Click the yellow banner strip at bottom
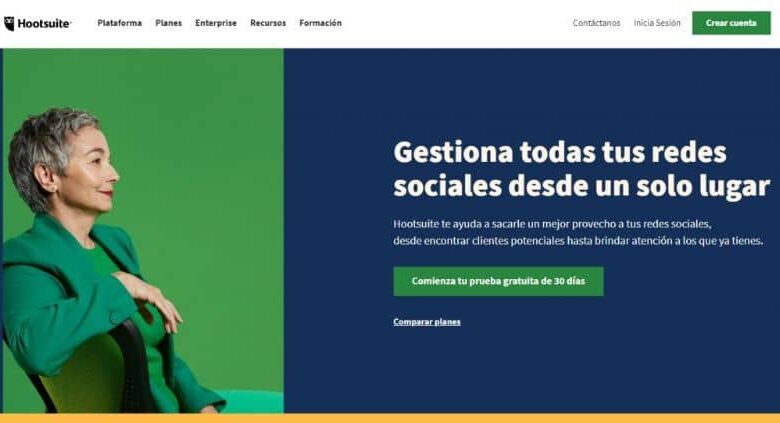This screenshot has height=423, width=780. coord(390,418)
